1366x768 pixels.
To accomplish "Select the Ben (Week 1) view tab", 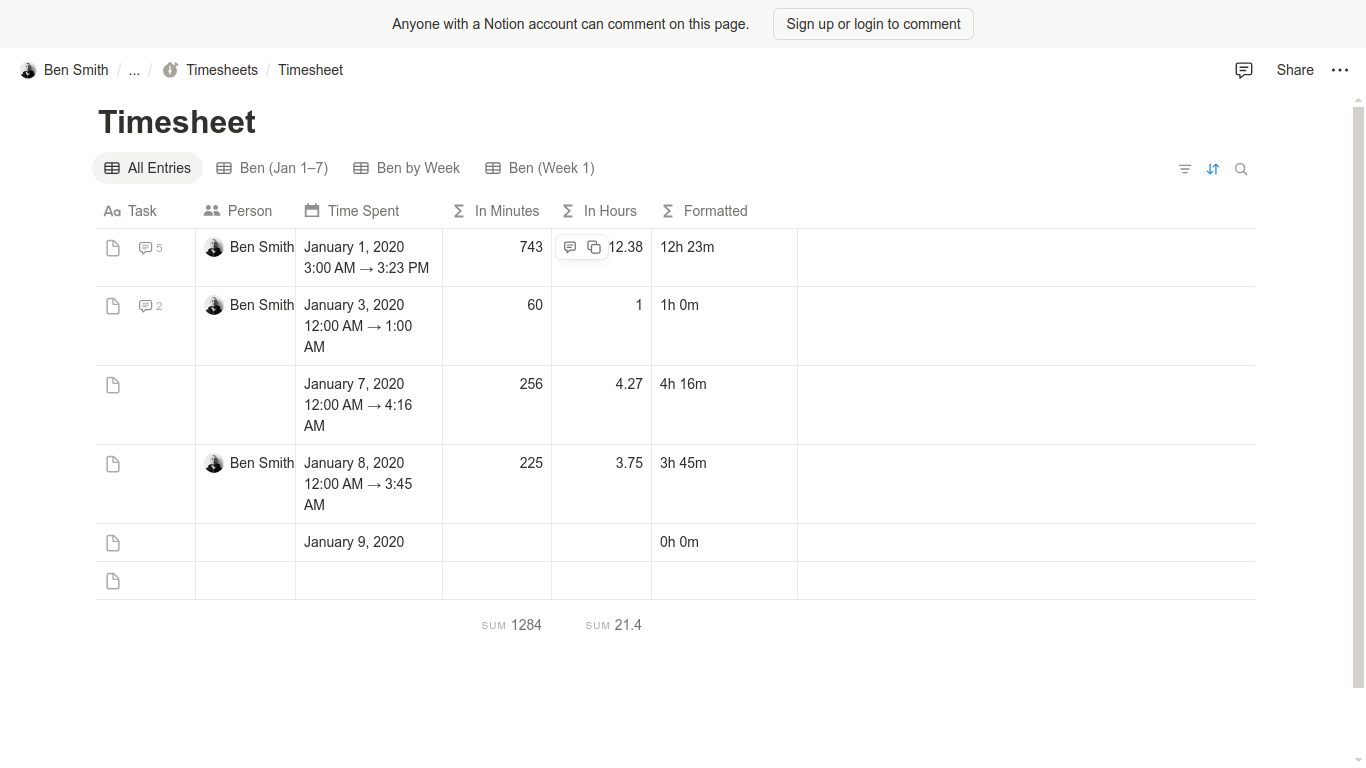I will click(x=539, y=168).
